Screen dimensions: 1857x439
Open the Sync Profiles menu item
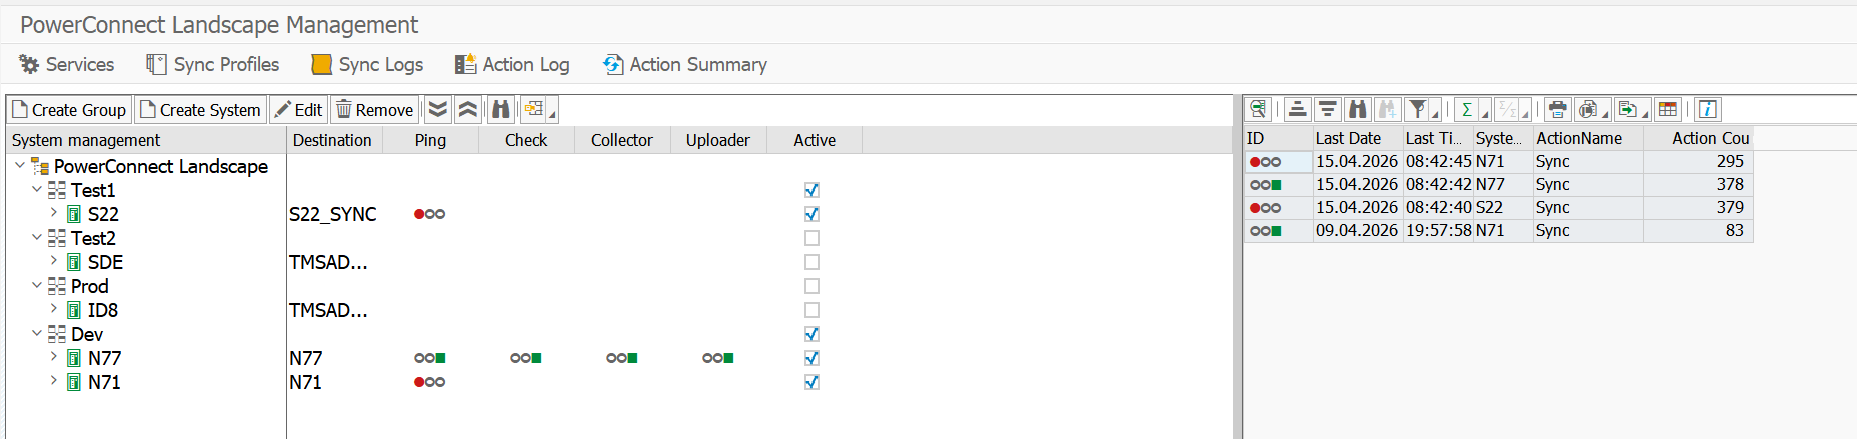pos(213,64)
